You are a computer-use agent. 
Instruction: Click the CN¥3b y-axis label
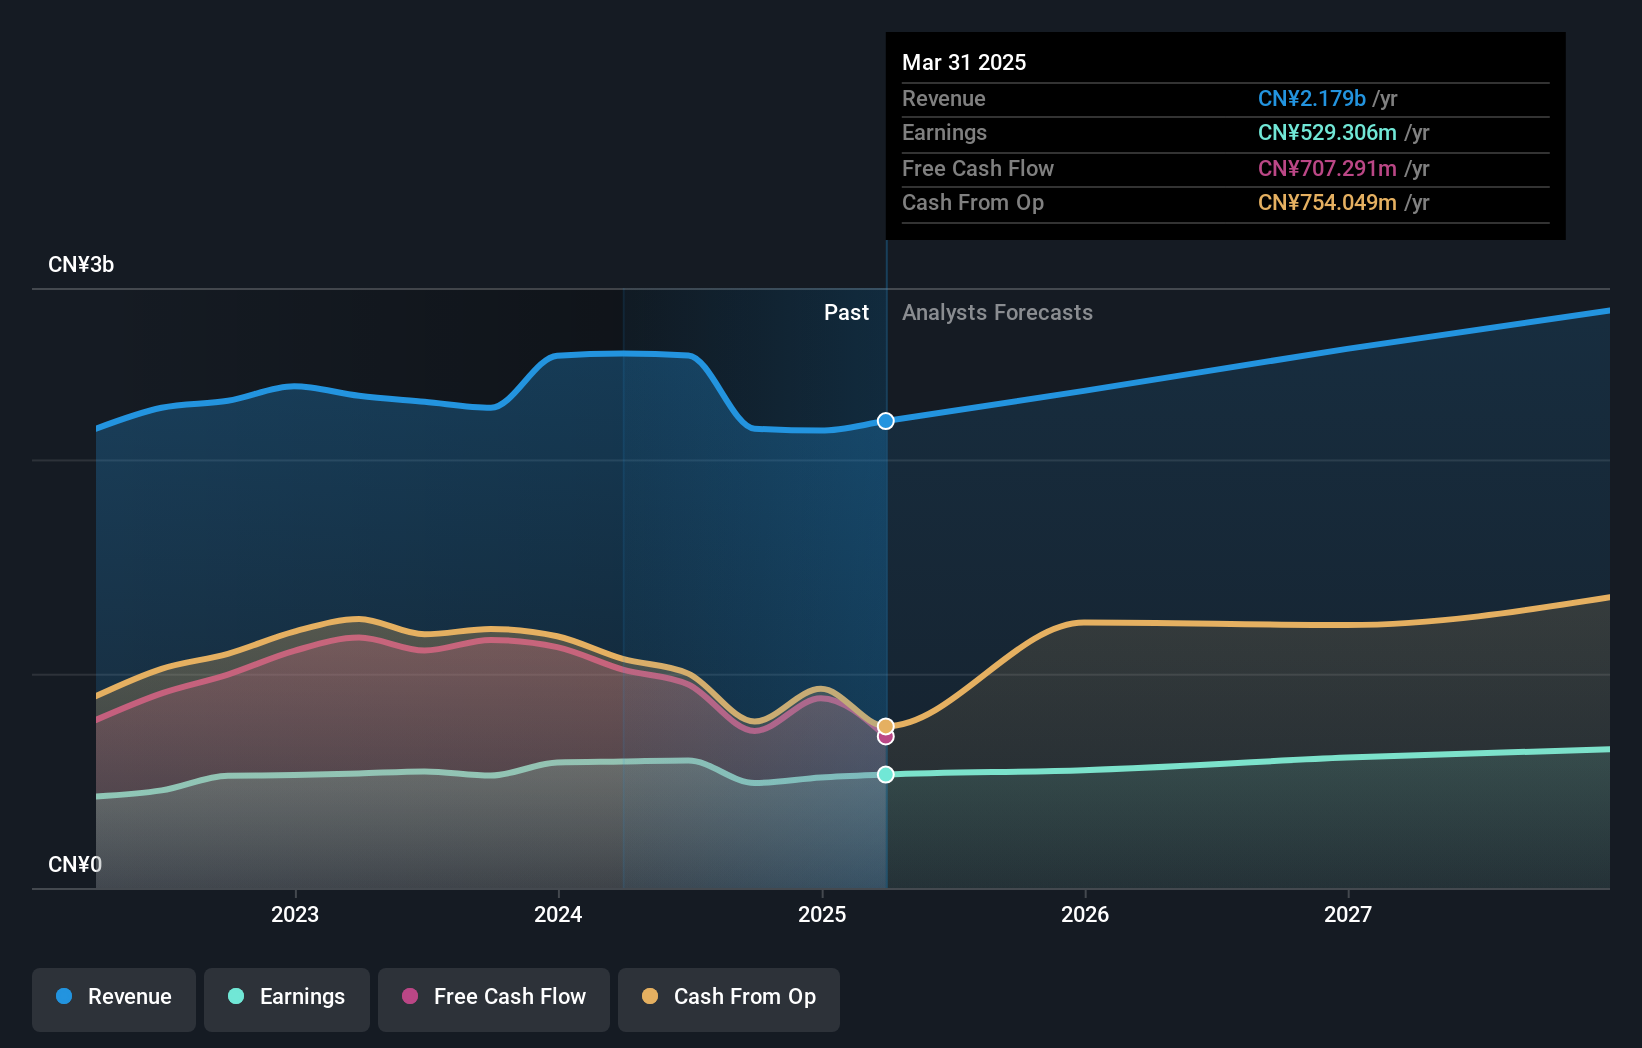(81, 265)
